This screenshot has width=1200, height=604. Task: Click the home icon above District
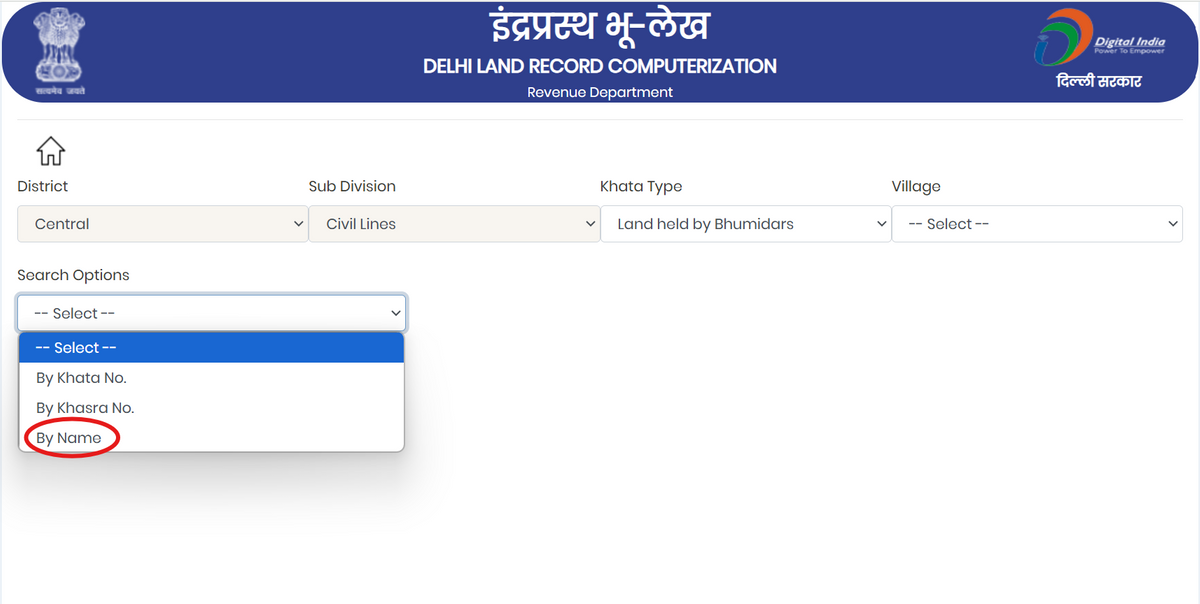click(50, 150)
